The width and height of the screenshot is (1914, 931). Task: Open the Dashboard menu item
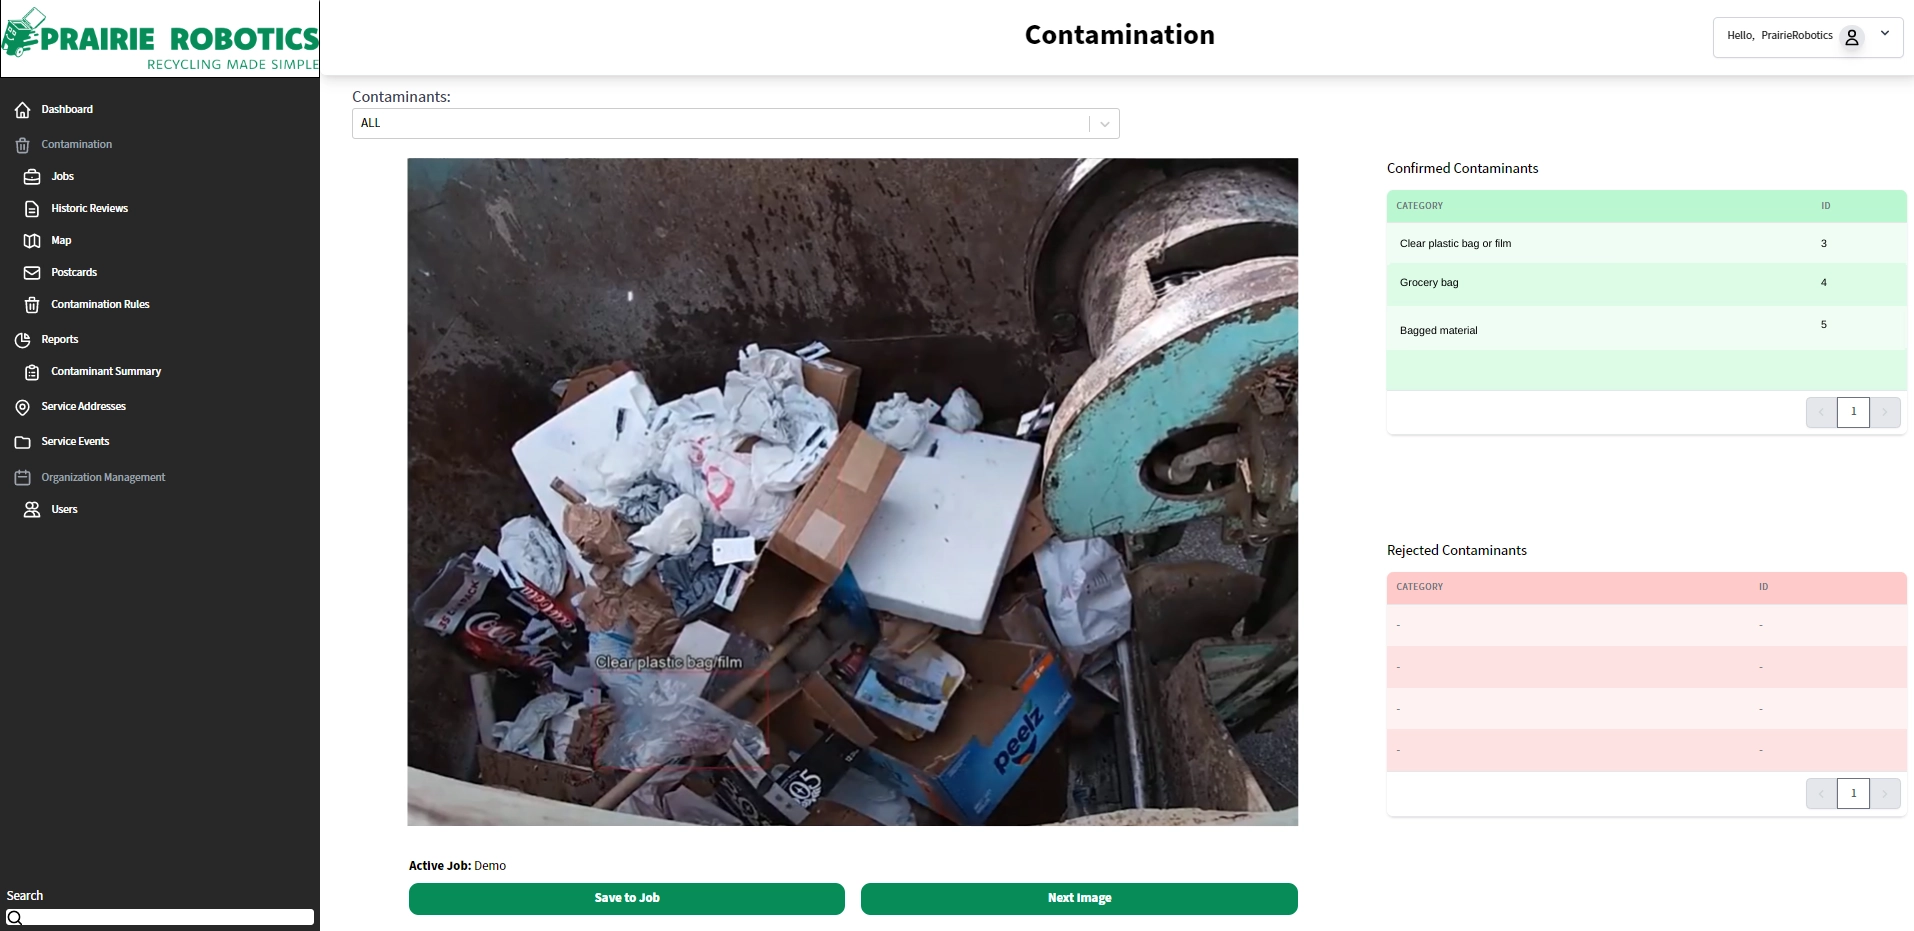67,109
